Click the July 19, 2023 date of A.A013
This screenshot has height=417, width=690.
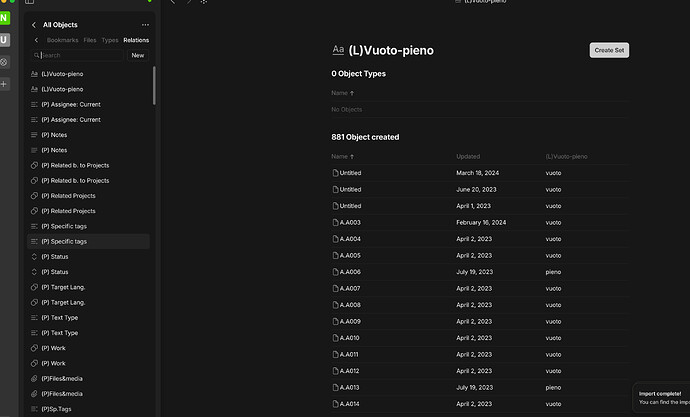[474, 388]
